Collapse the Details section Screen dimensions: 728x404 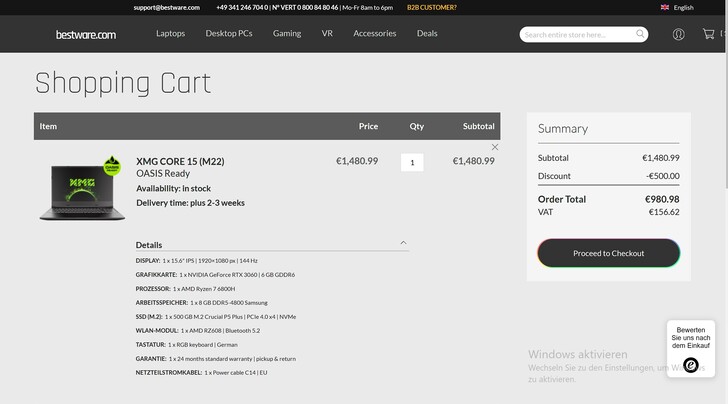click(403, 243)
